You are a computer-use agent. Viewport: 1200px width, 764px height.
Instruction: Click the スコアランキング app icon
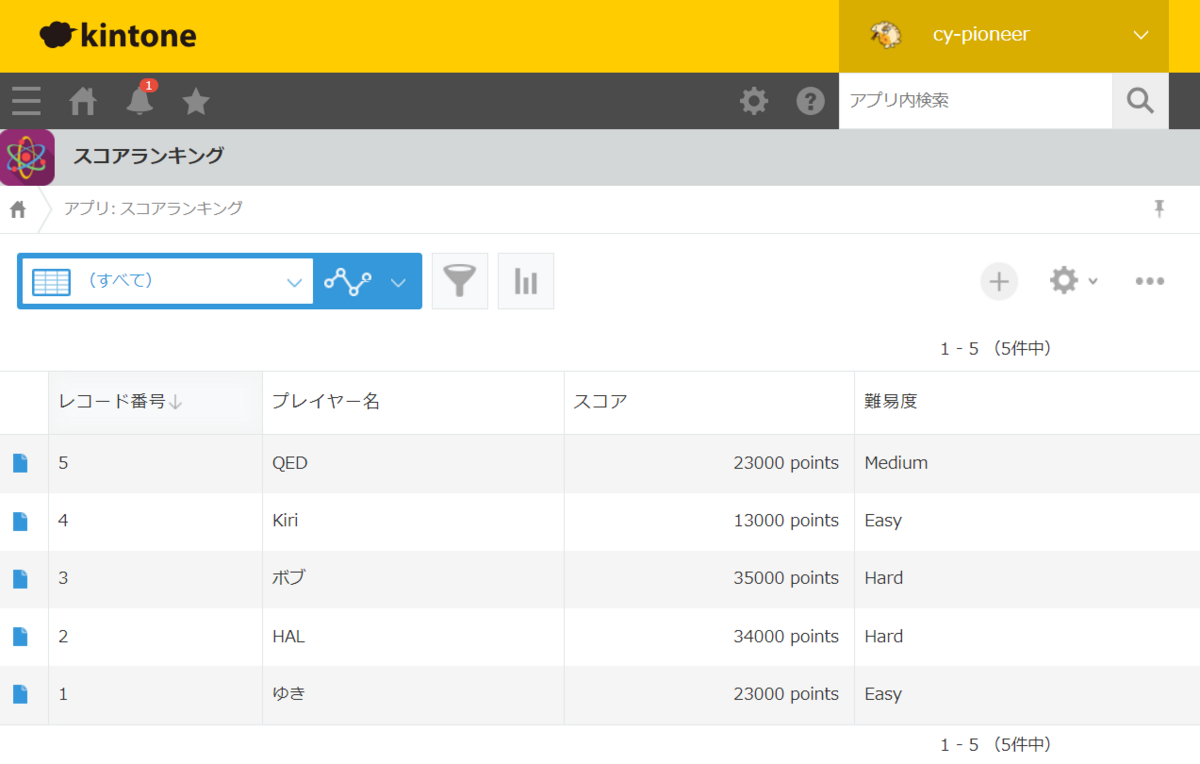click(x=27, y=157)
